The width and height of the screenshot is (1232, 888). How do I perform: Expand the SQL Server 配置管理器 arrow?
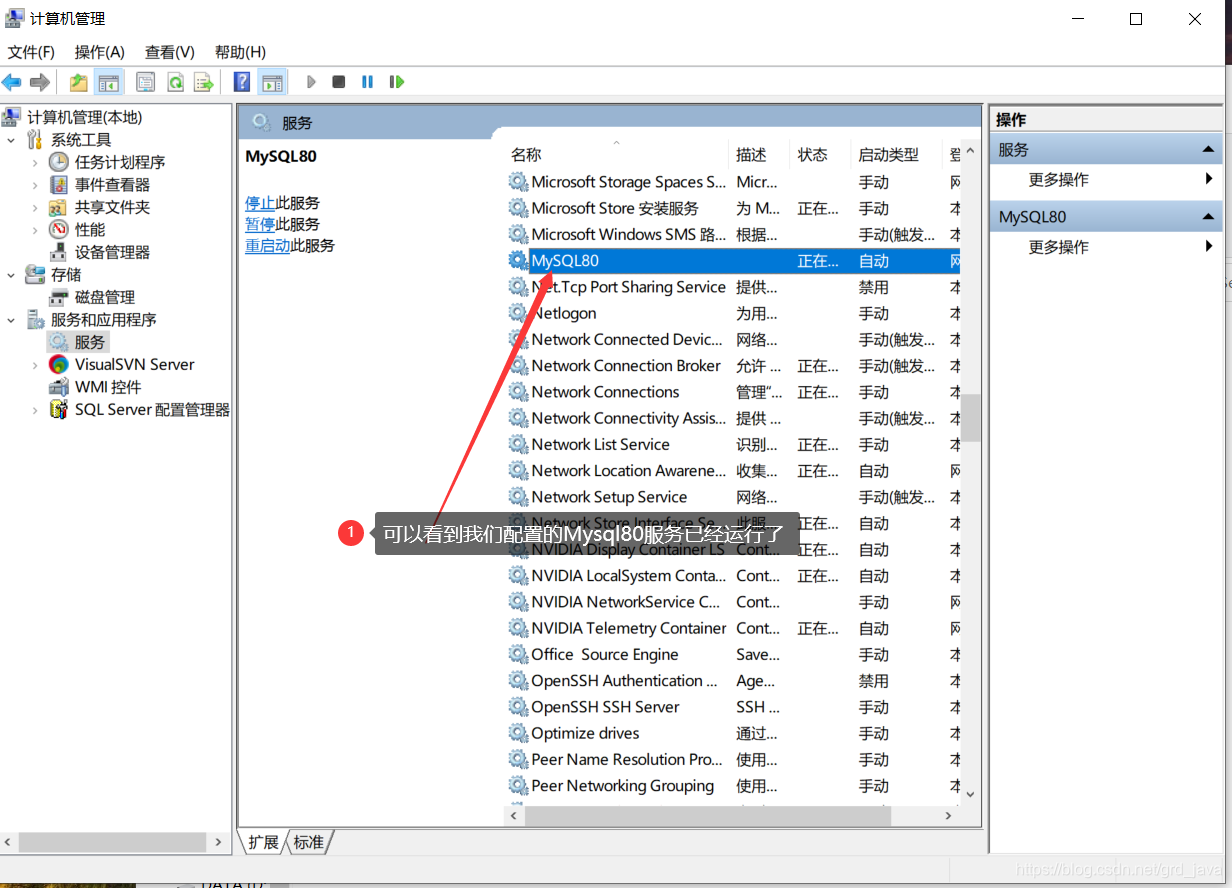[x=35, y=410]
